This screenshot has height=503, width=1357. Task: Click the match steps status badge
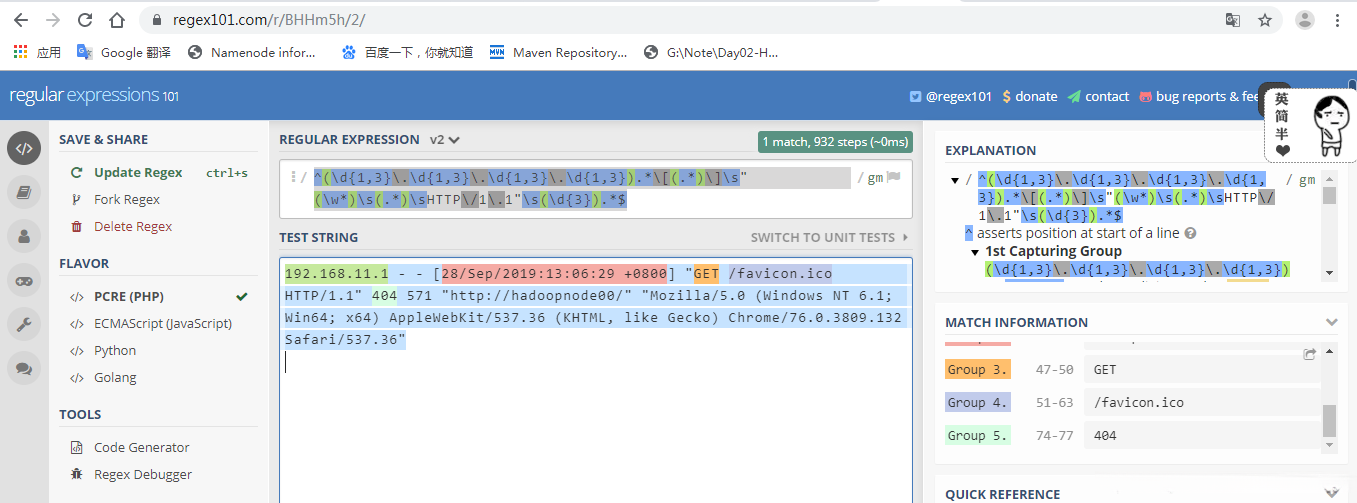[x=835, y=142]
